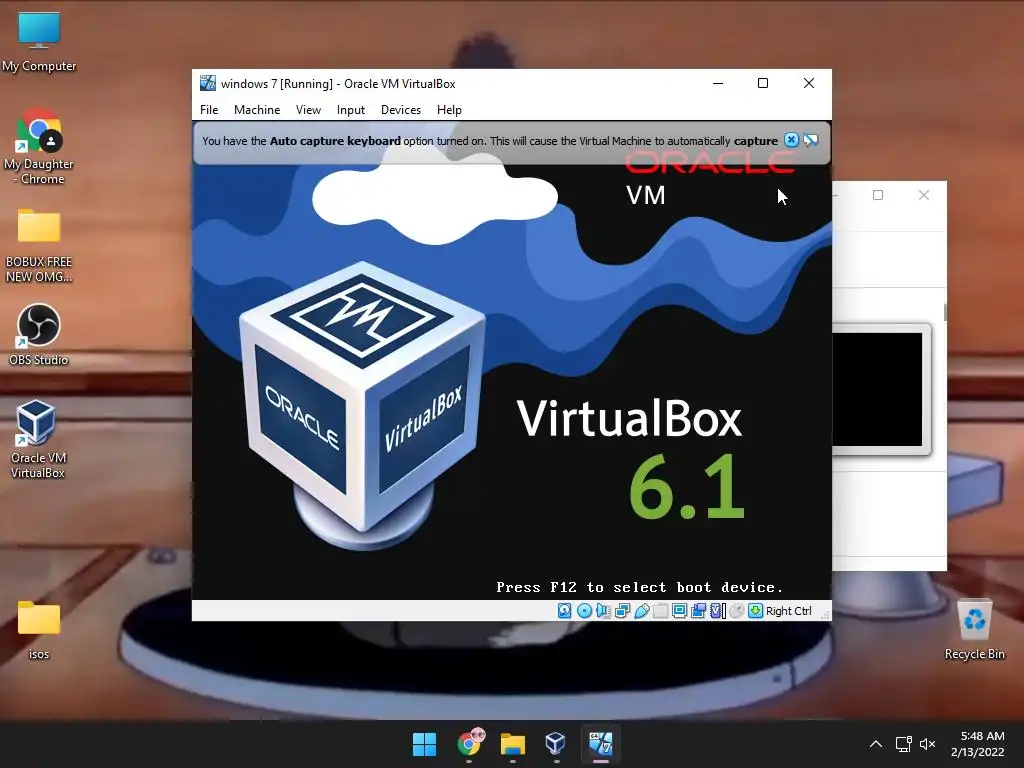Click the CPU virtualization status icon
1024x768 pixels.
point(718,611)
